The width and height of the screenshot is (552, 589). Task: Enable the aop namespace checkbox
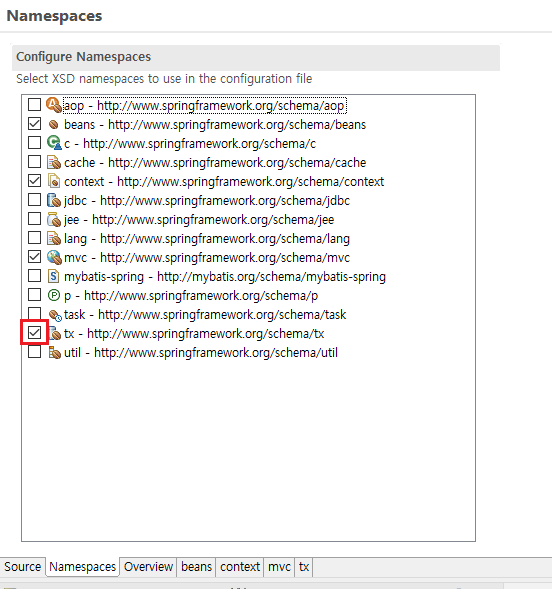click(35, 105)
